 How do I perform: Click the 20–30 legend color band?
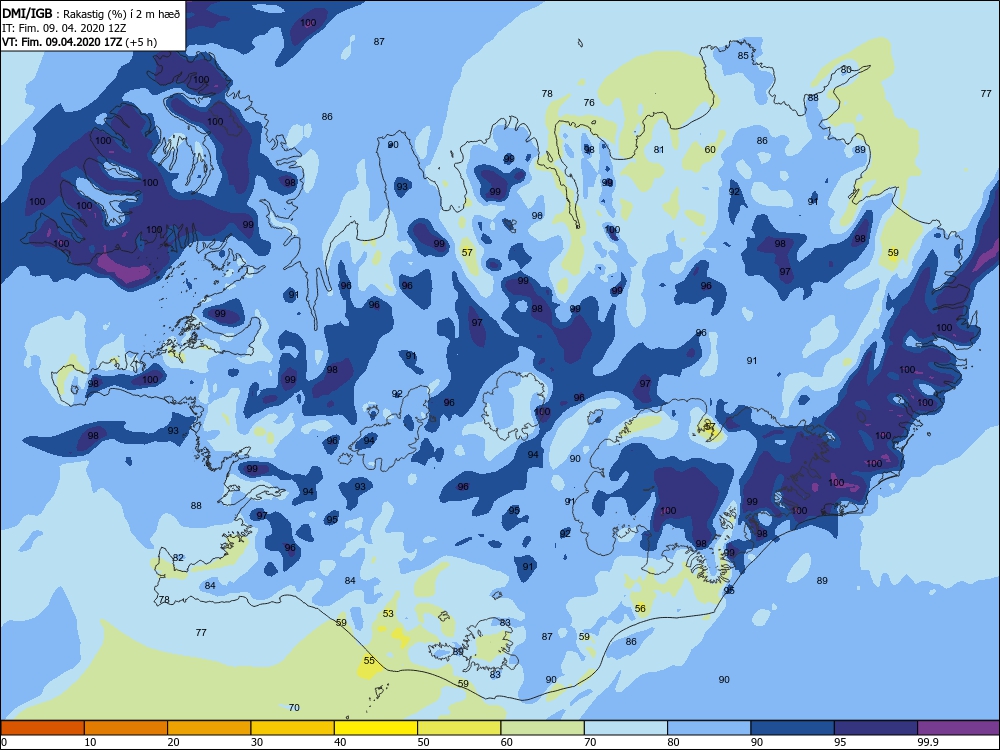[x=209, y=728]
